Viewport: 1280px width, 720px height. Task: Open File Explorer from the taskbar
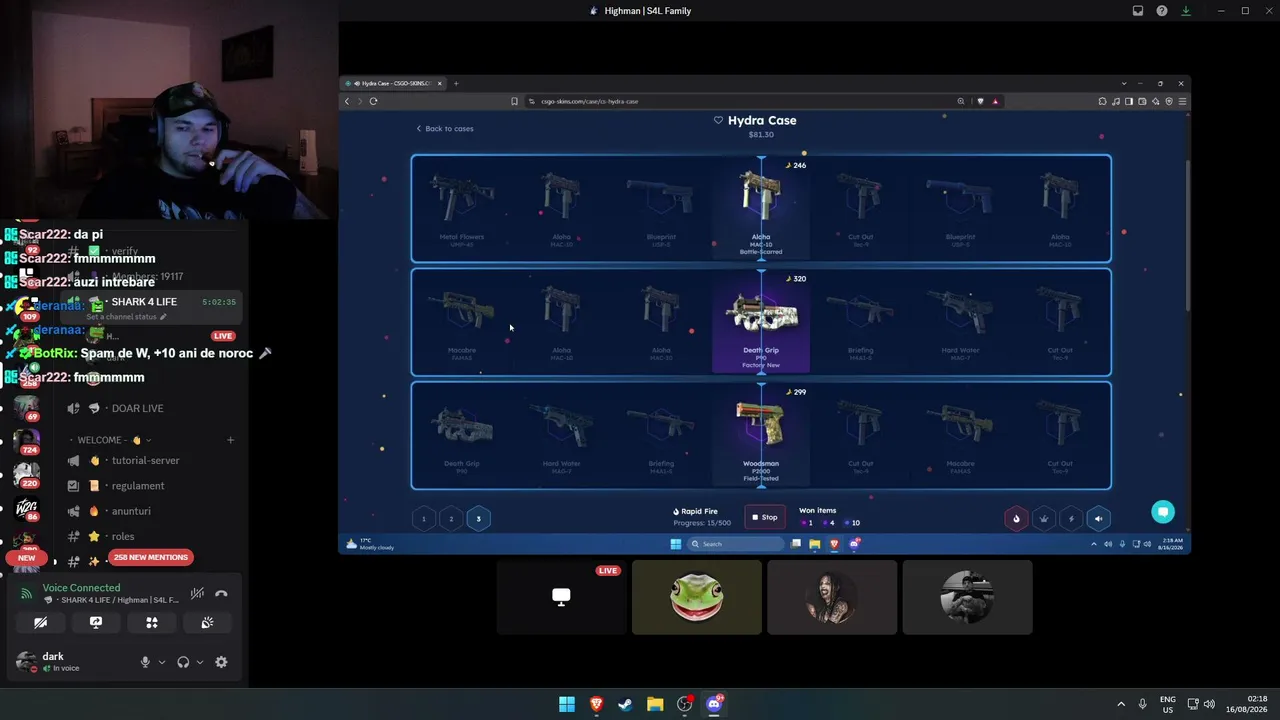pyautogui.click(x=655, y=704)
